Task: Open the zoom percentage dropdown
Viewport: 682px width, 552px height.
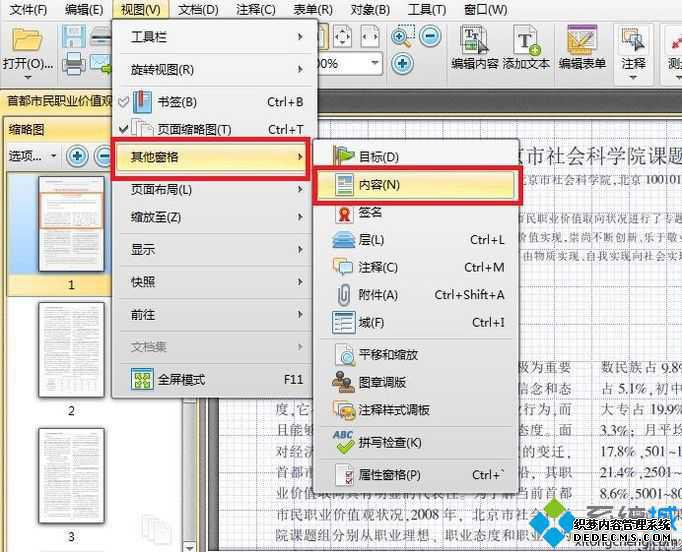Action: point(374,64)
